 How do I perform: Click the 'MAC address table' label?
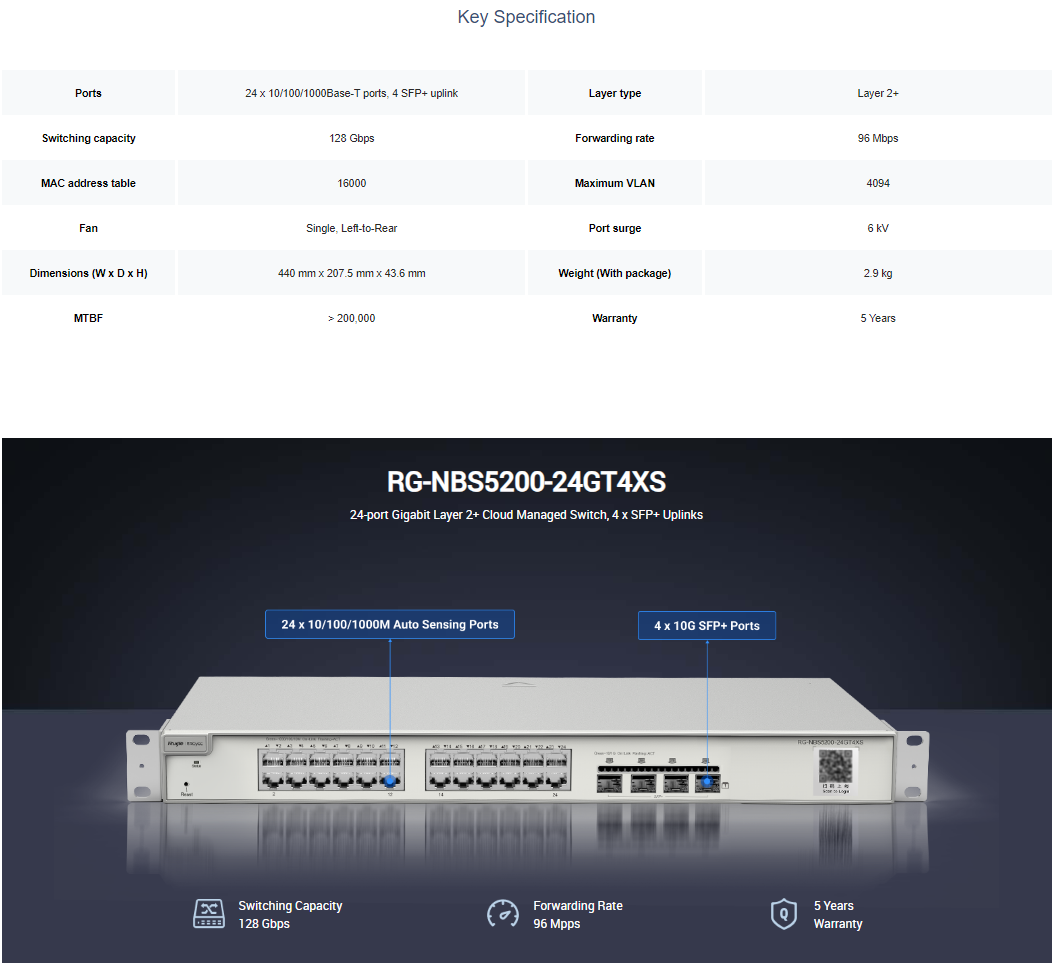click(88, 184)
